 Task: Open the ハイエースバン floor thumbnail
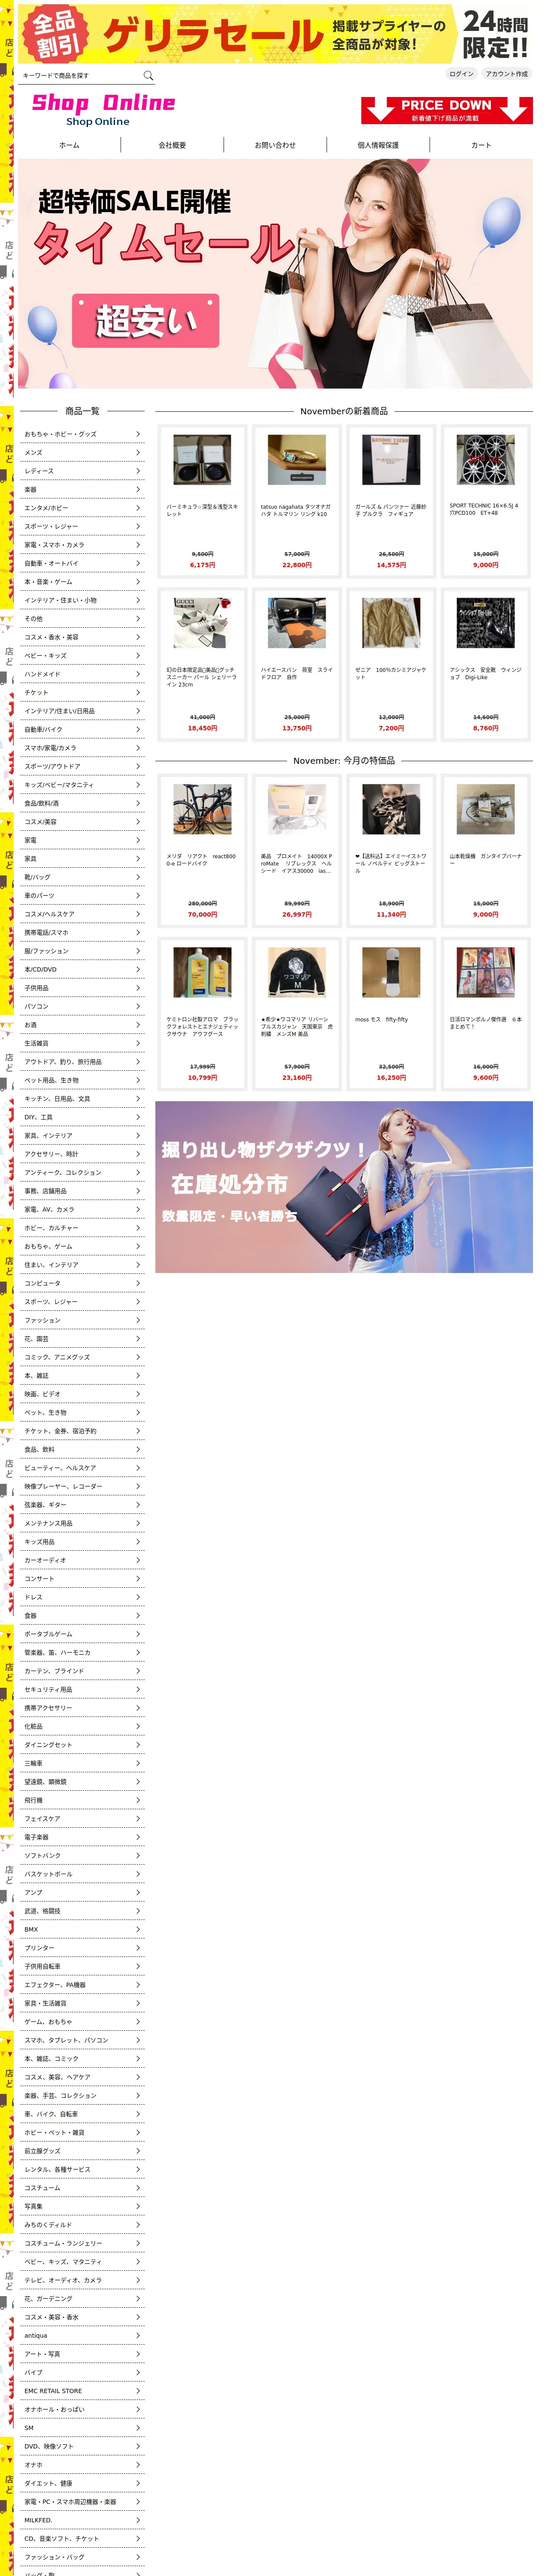tap(296, 623)
